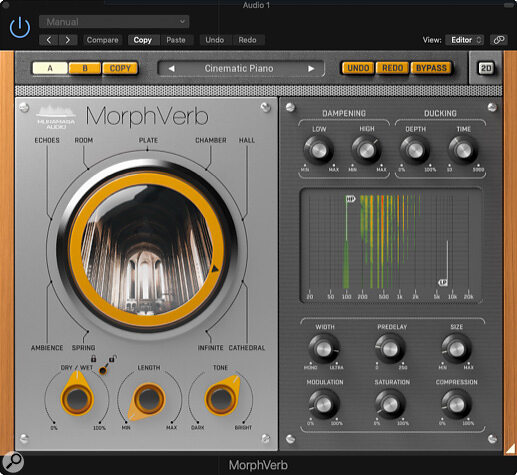517x475 pixels.
Task: Select next preset via right triangle arrow
Action: point(311,69)
